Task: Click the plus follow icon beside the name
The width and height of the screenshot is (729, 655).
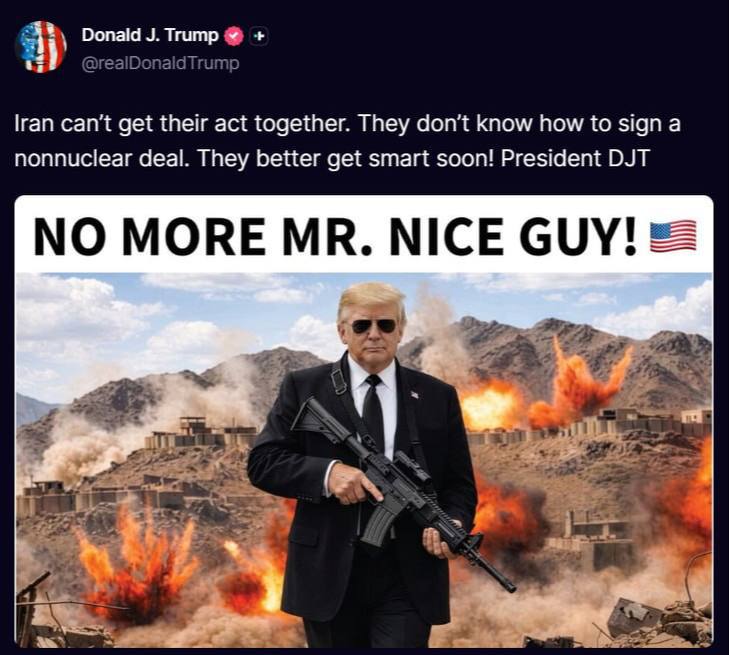Action: pos(259,36)
